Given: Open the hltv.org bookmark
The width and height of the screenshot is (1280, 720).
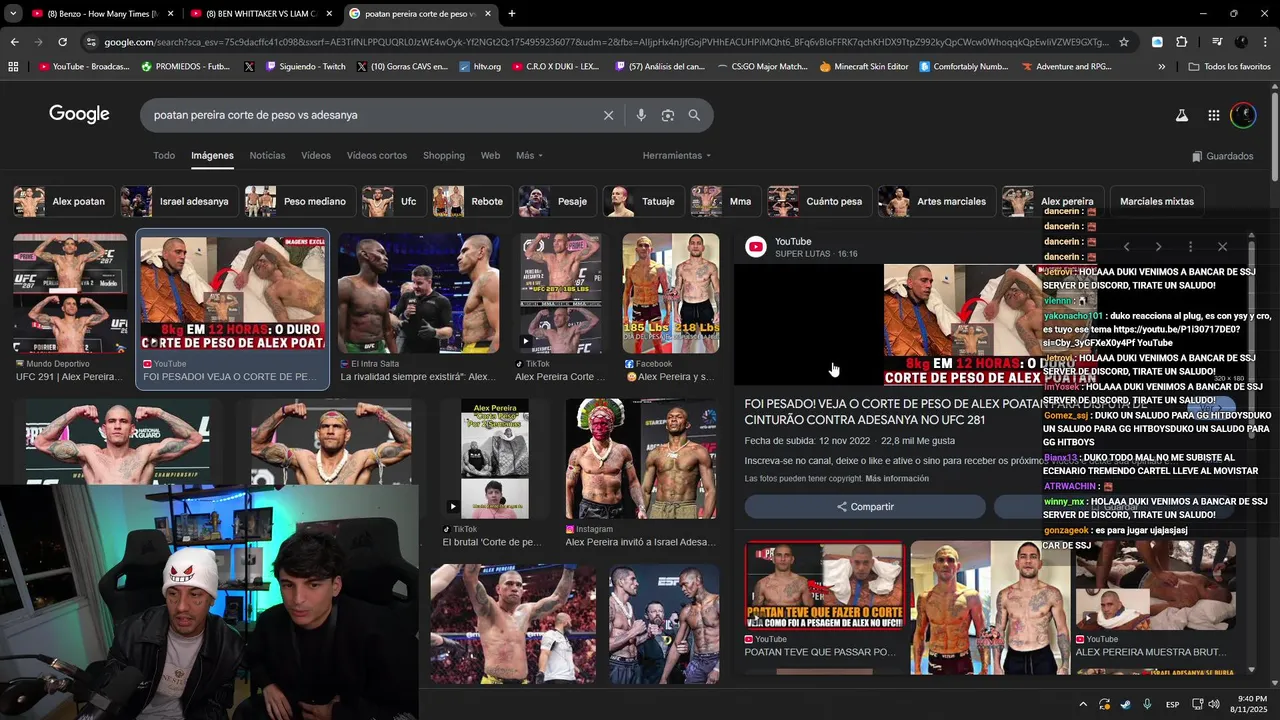Looking at the screenshot, I should (x=480, y=66).
